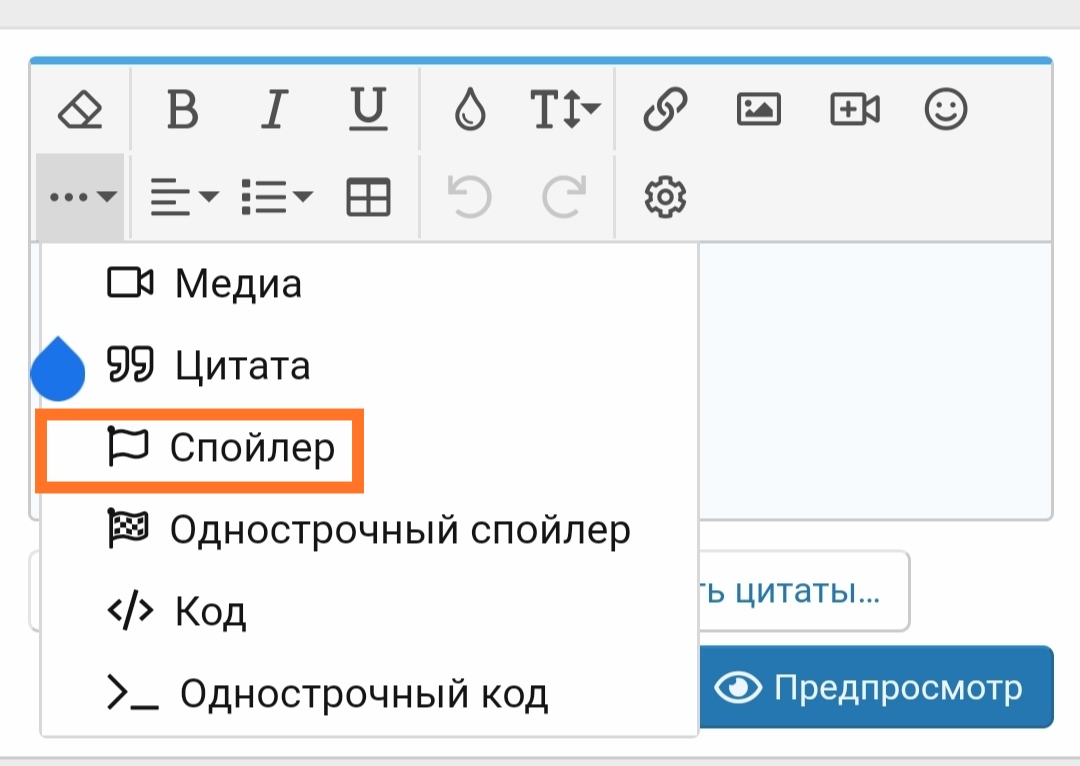Click the eraser remove formatting icon
This screenshot has height=766, width=1080.
point(80,110)
